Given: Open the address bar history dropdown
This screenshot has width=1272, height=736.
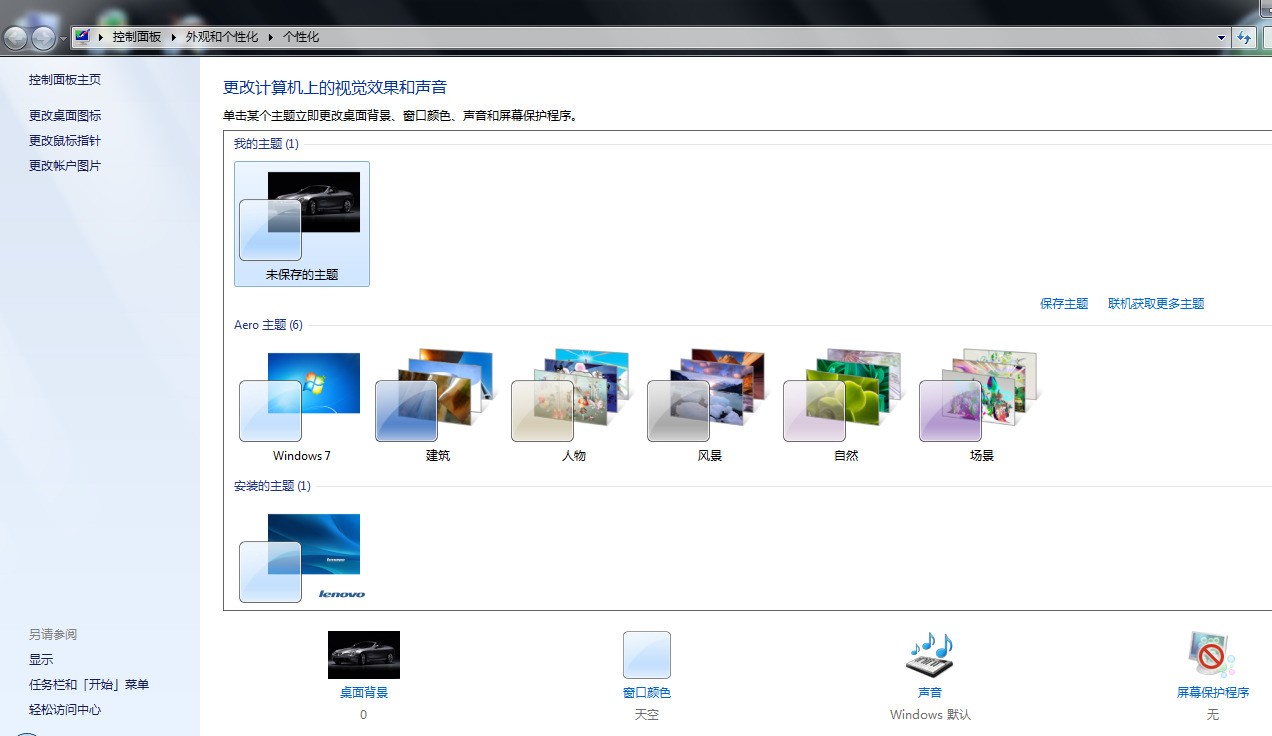Looking at the screenshot, I should (x=1222, y=36).
